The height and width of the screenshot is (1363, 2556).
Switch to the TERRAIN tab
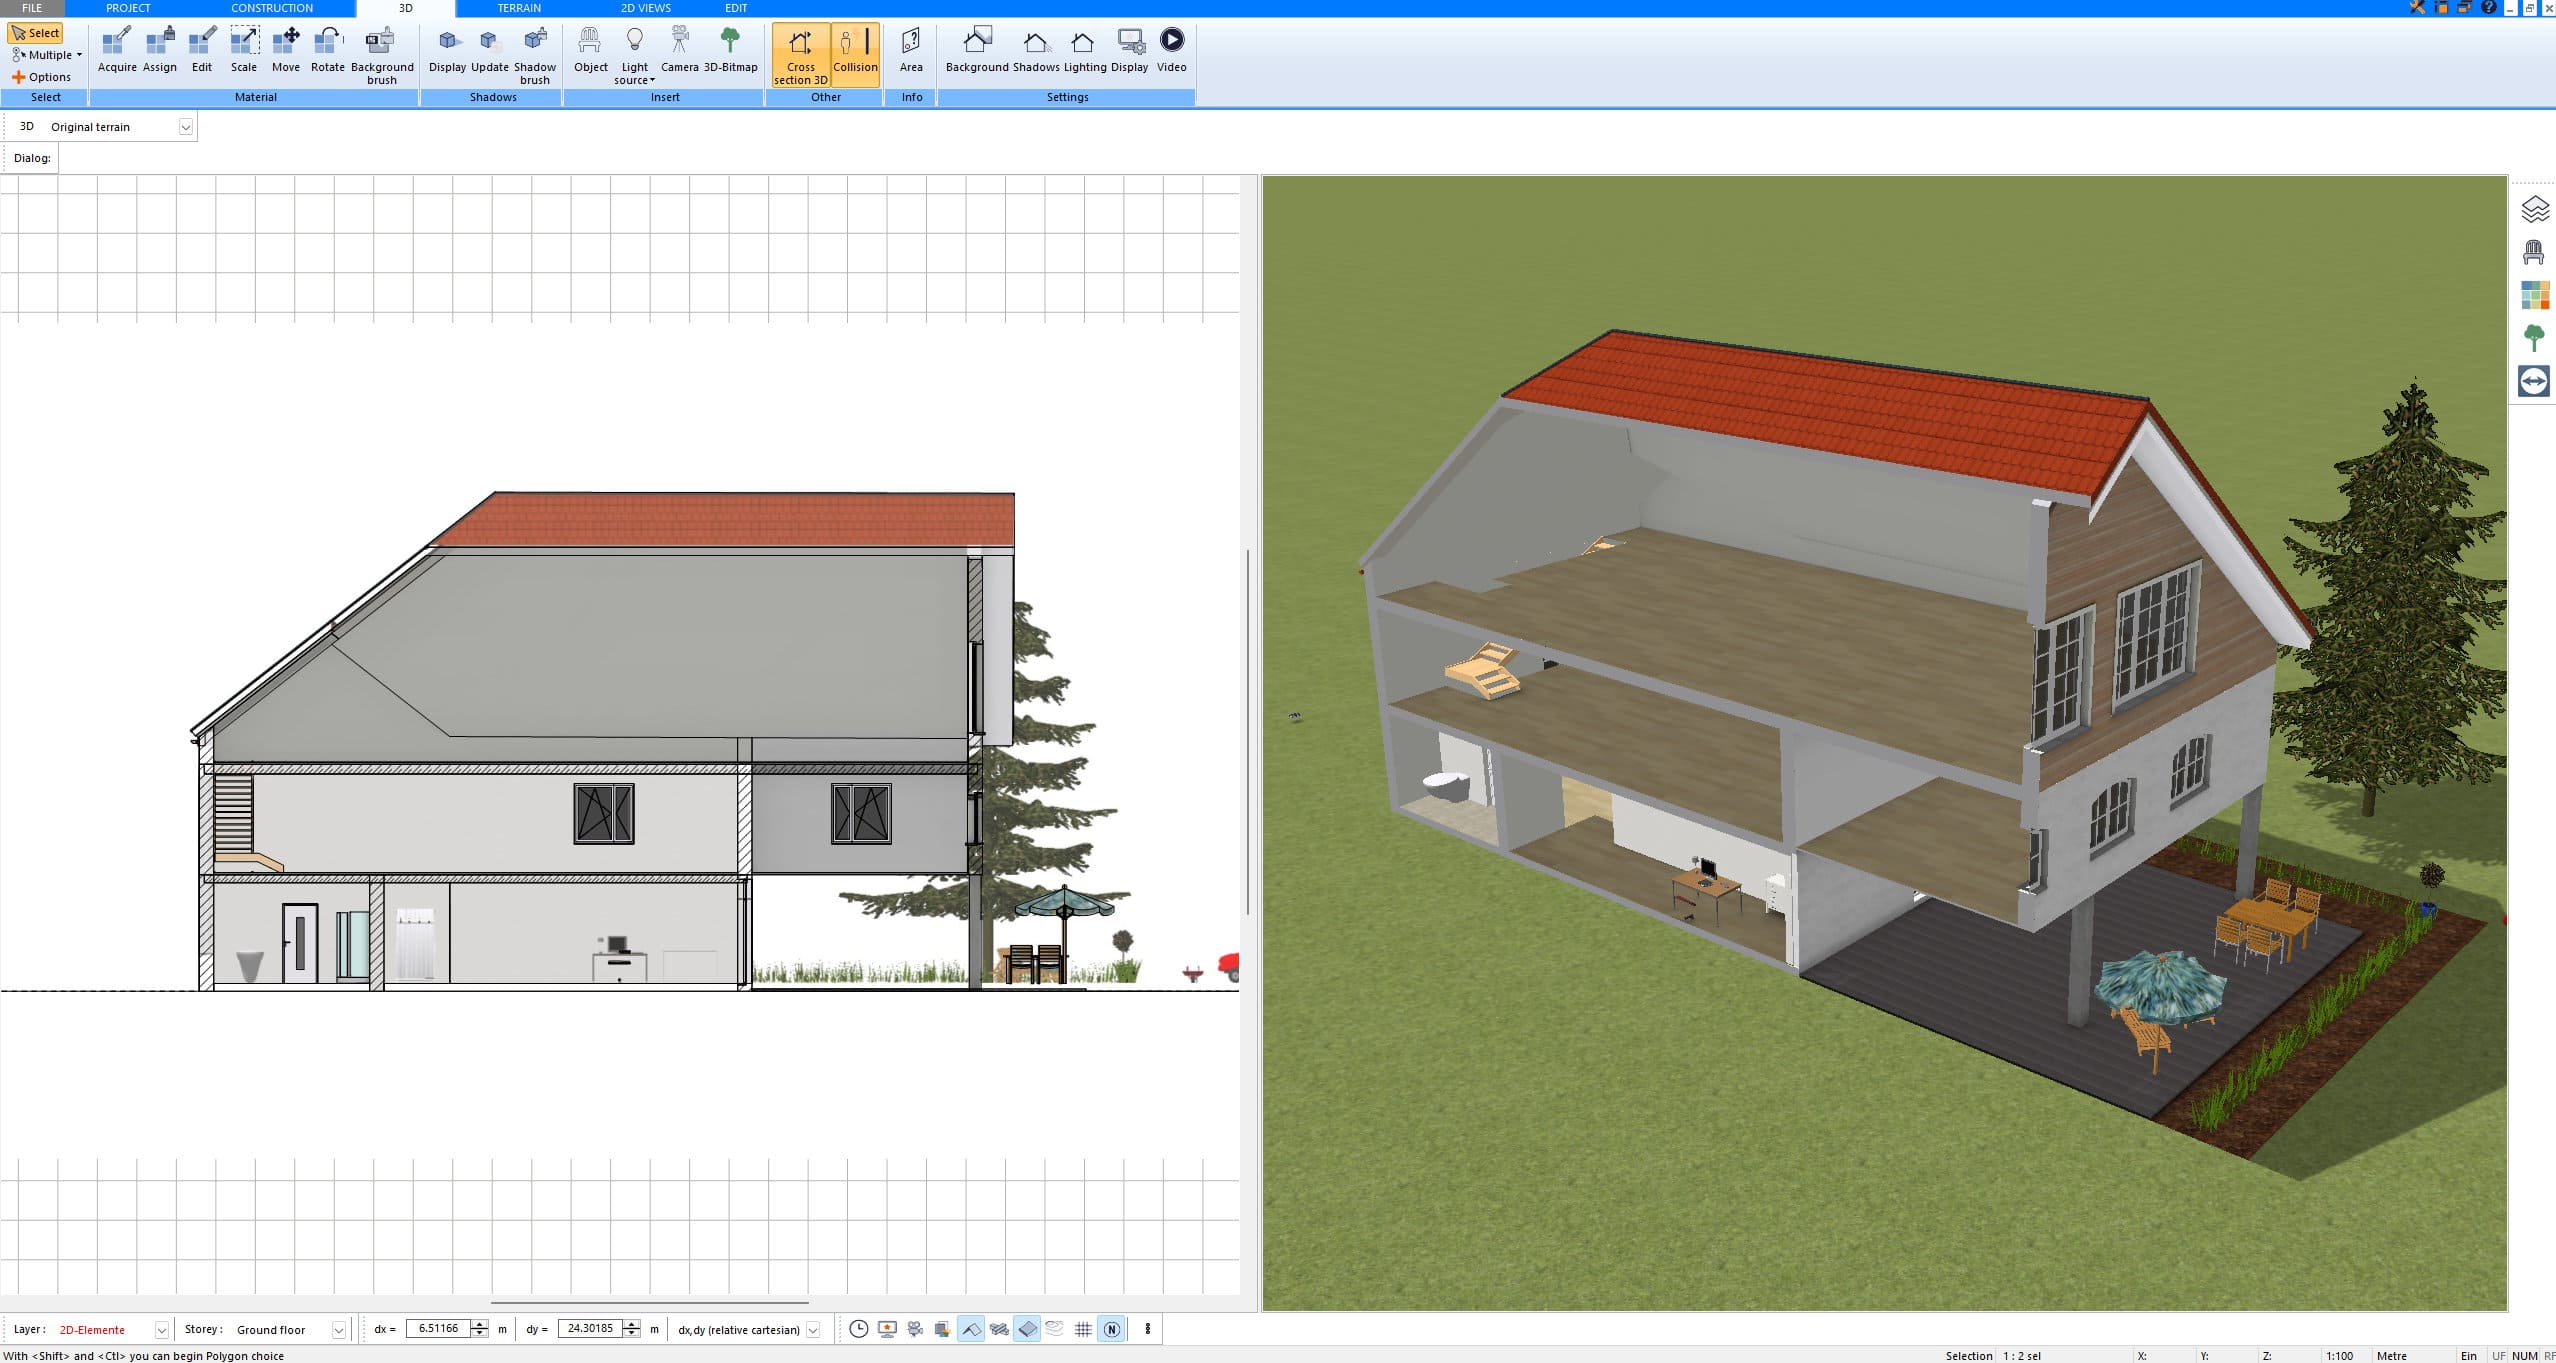[x=519, y=8]
